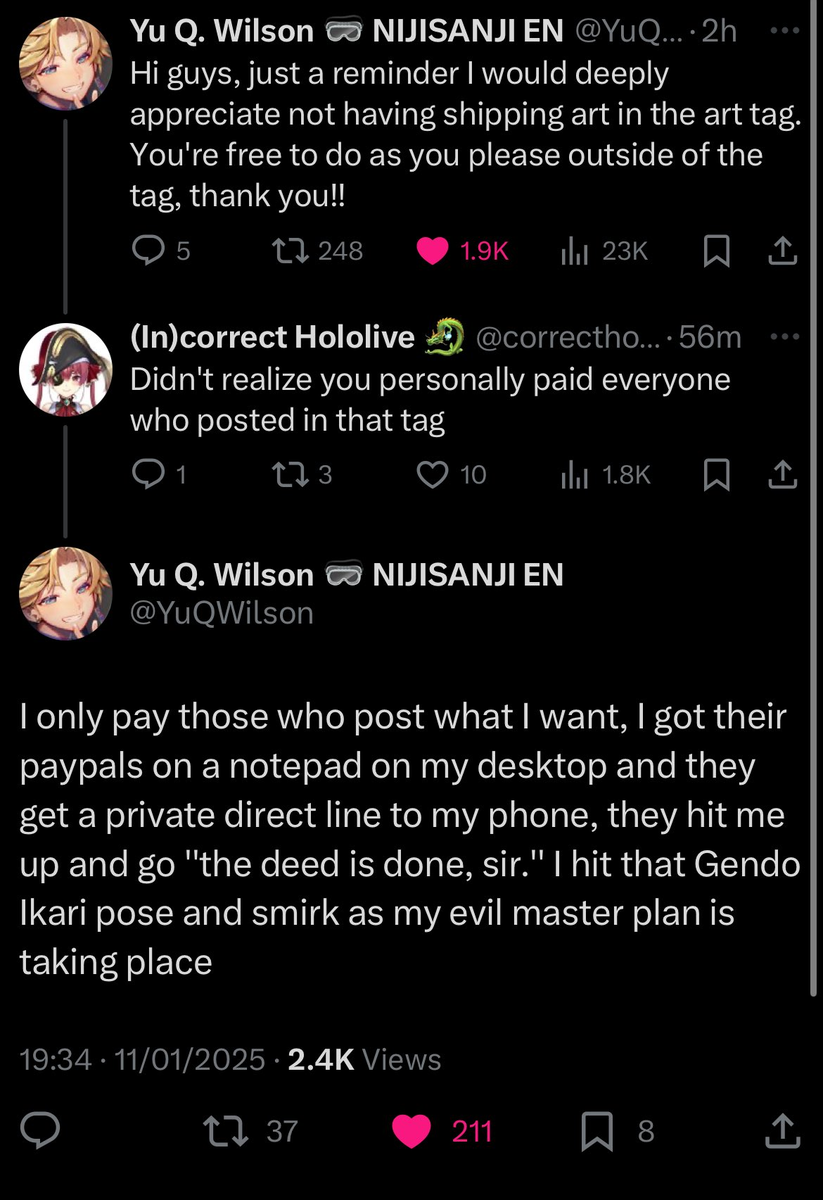Reply to Yu Q. Wilson's reminder tweet
The width and height of the screenshot is (823, 1200).
pyautogui.click(x=149, y=251)
